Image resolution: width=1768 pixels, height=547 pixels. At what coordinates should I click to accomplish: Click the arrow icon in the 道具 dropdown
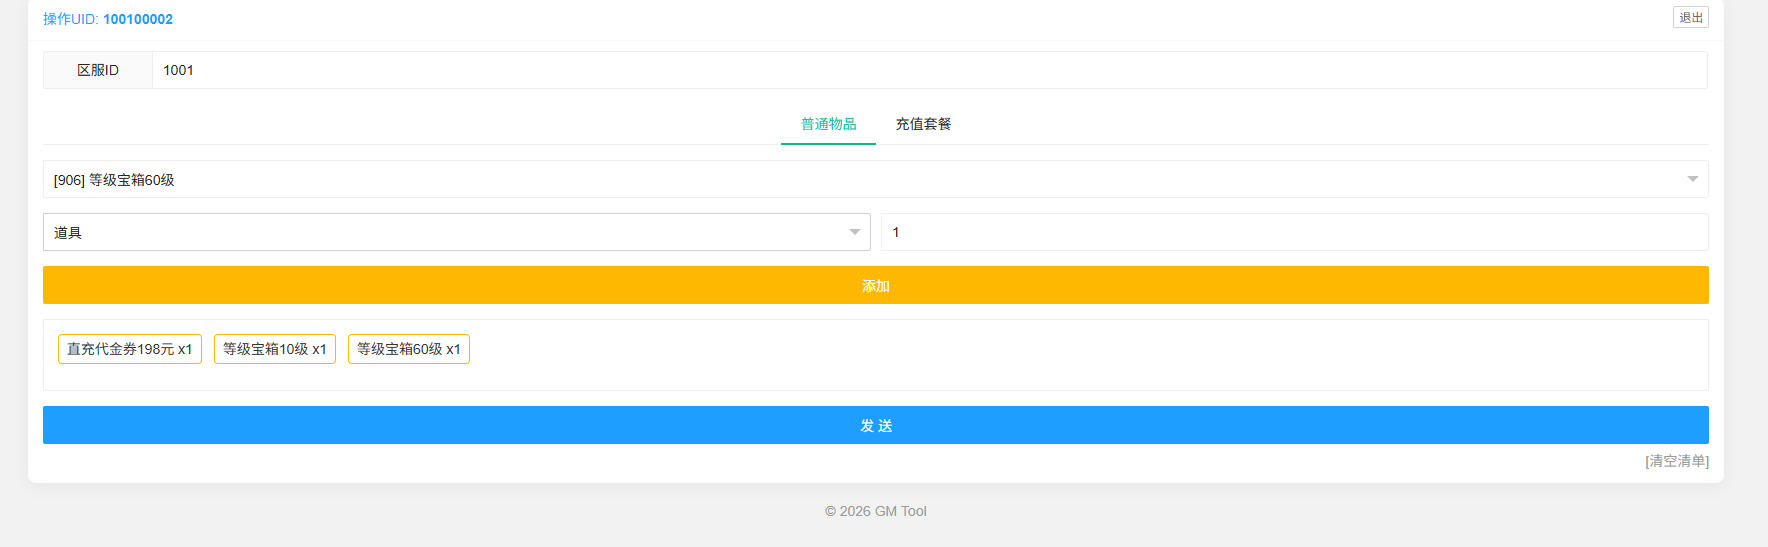click(x=854, y=232)
